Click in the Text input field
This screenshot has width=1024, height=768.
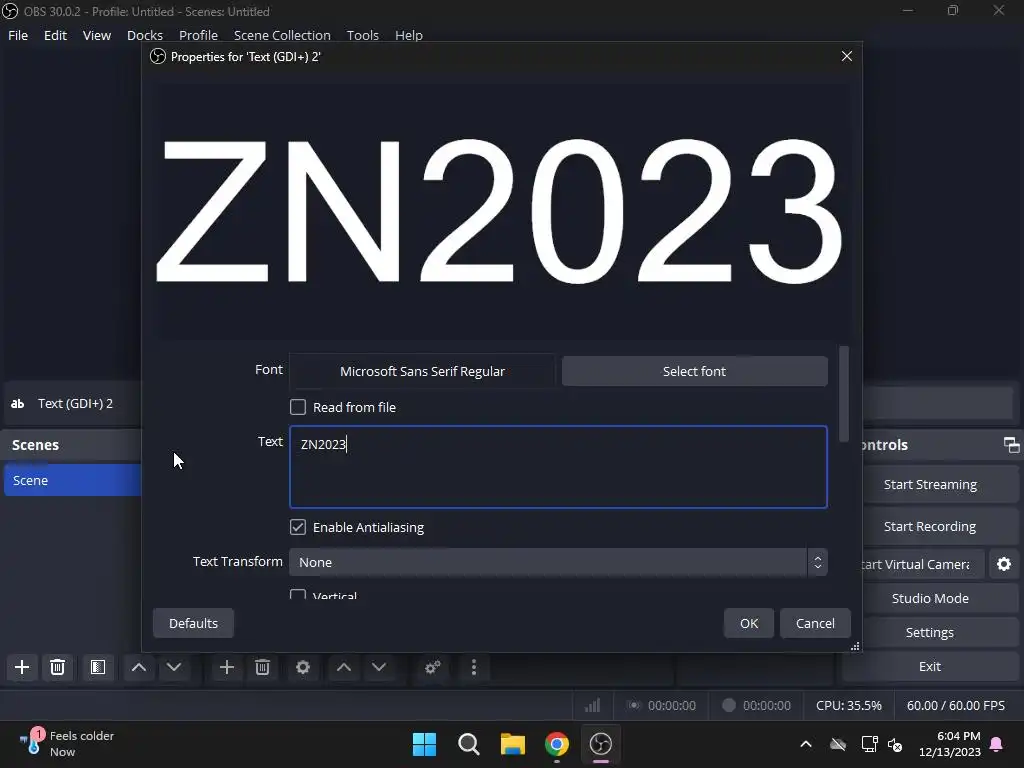pos(558,467)
